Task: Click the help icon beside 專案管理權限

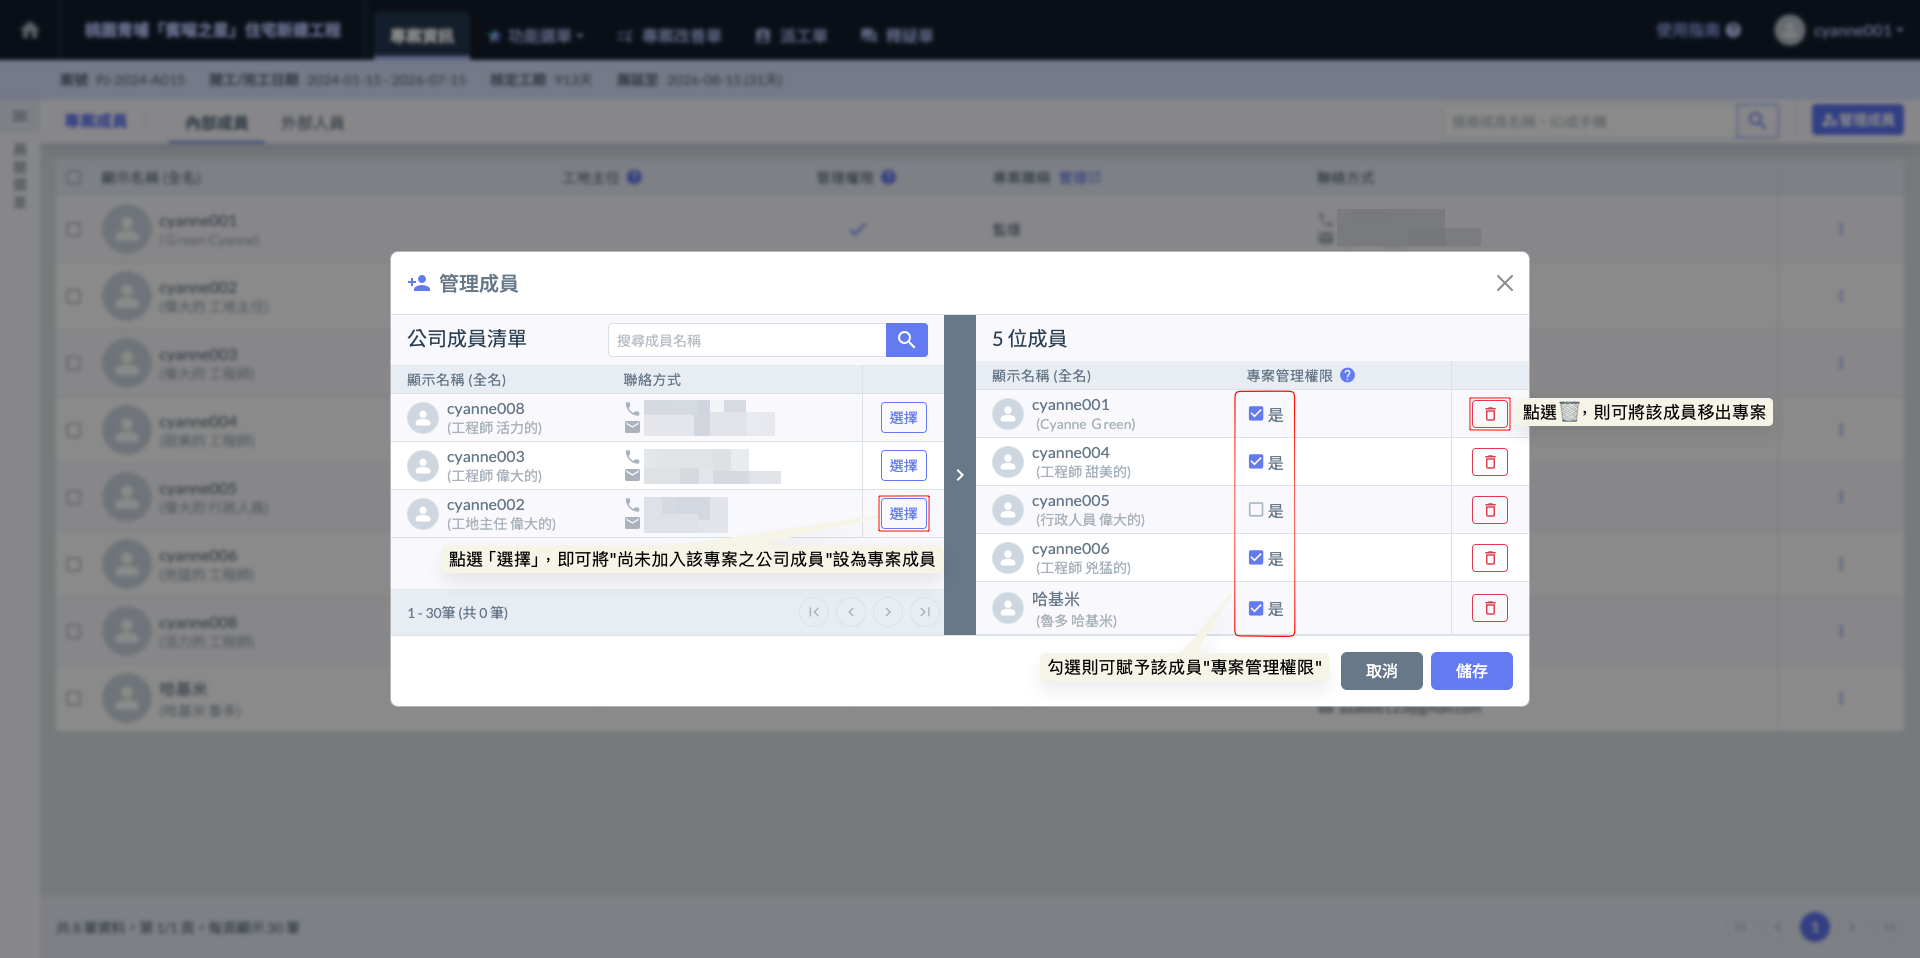Action: (x=1347, y=376)
